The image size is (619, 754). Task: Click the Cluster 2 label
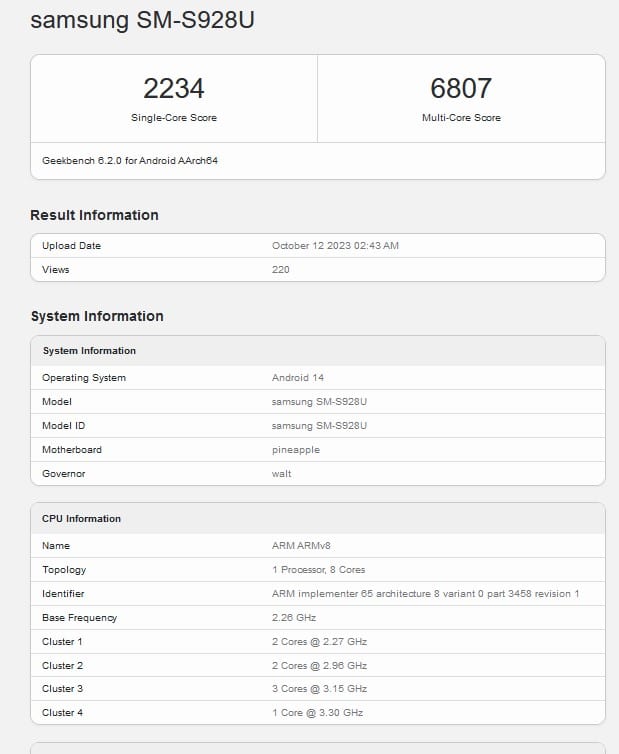pyautogui.click(x=63, y=666)
